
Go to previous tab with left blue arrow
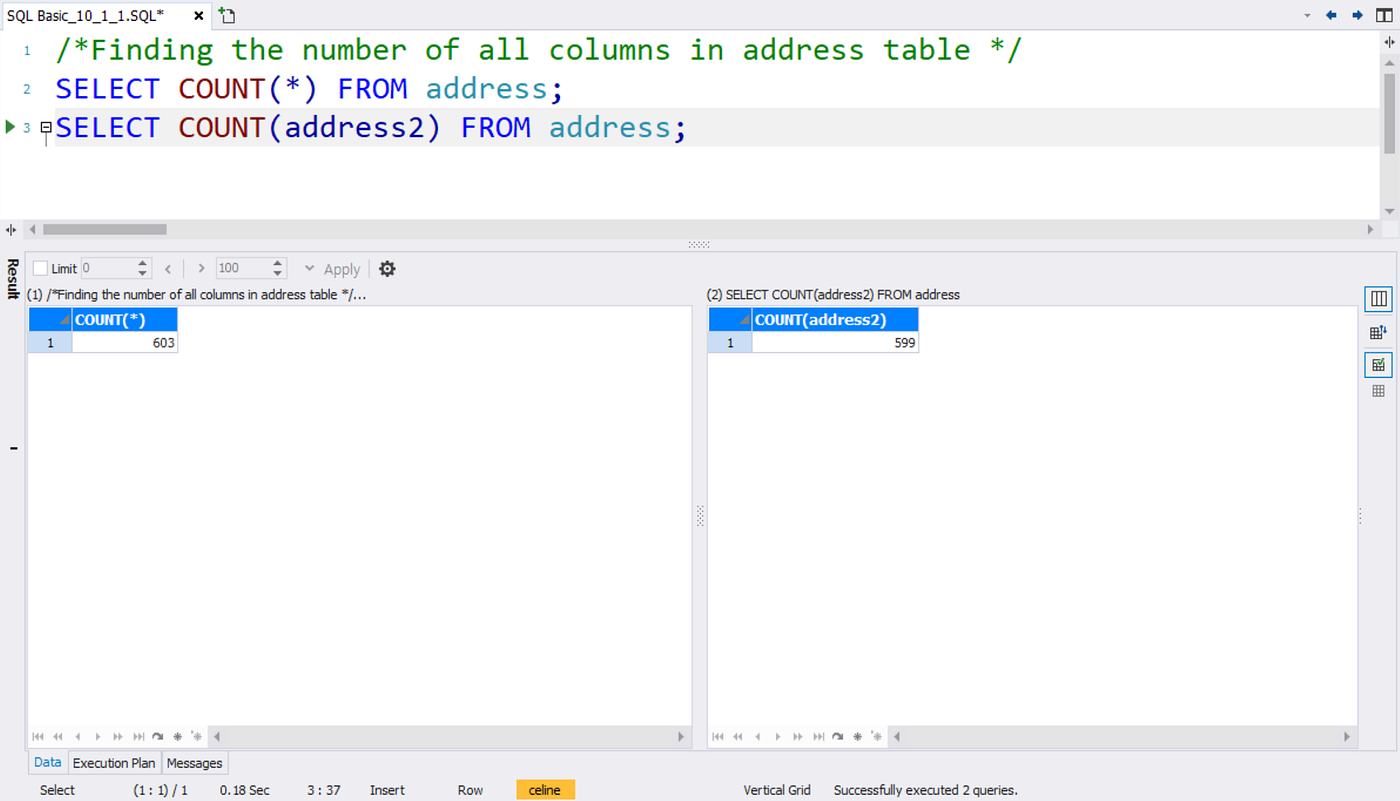(x=1331, y=16)
